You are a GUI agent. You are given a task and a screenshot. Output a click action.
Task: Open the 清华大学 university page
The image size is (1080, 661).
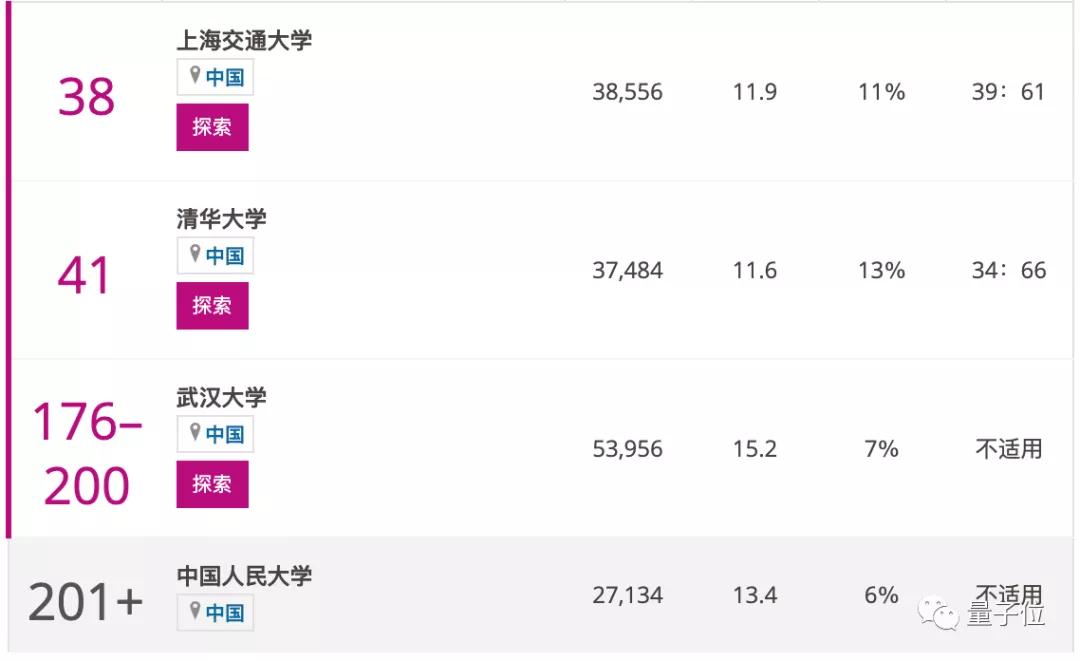pos(220,218)
